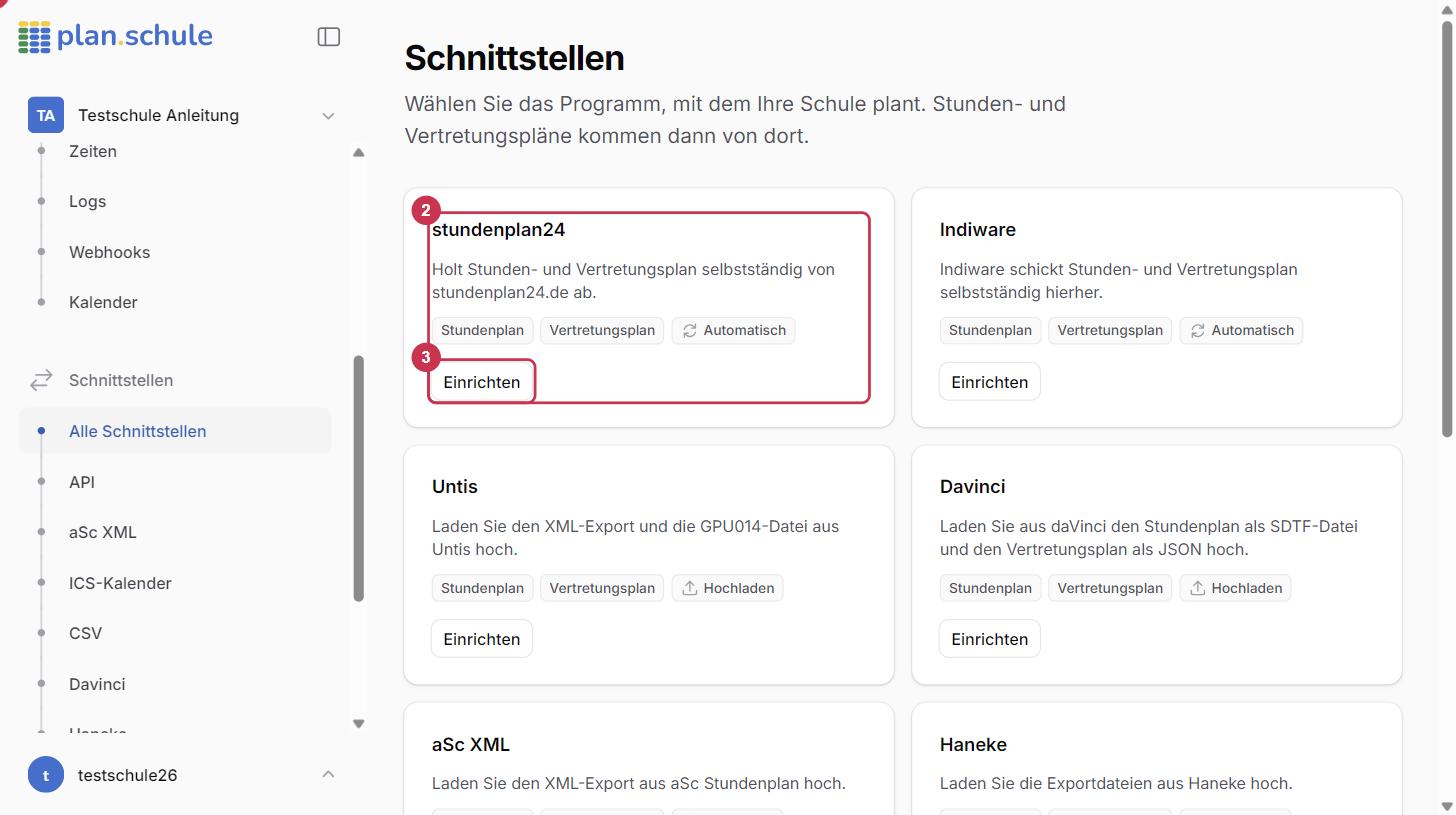This screenshot has height=815, width=1456.
Task: Click the testschule26 user avatar
Action: pyautogui.click(x=46, y=775)
